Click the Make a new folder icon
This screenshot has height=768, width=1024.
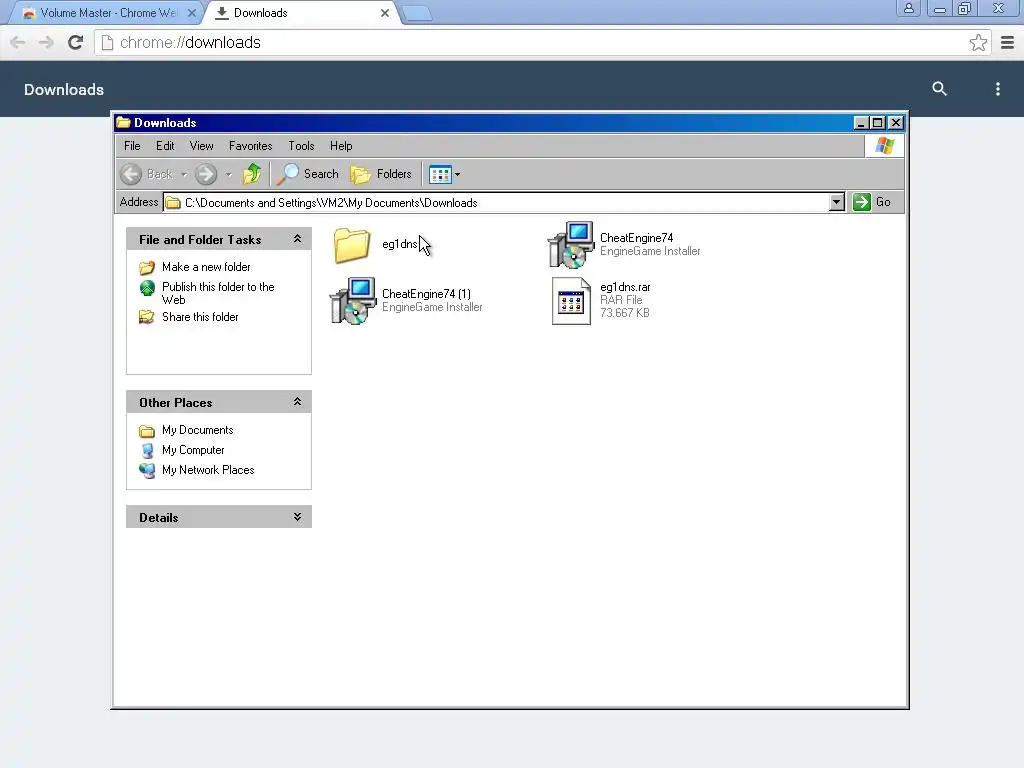click(147, 267)
